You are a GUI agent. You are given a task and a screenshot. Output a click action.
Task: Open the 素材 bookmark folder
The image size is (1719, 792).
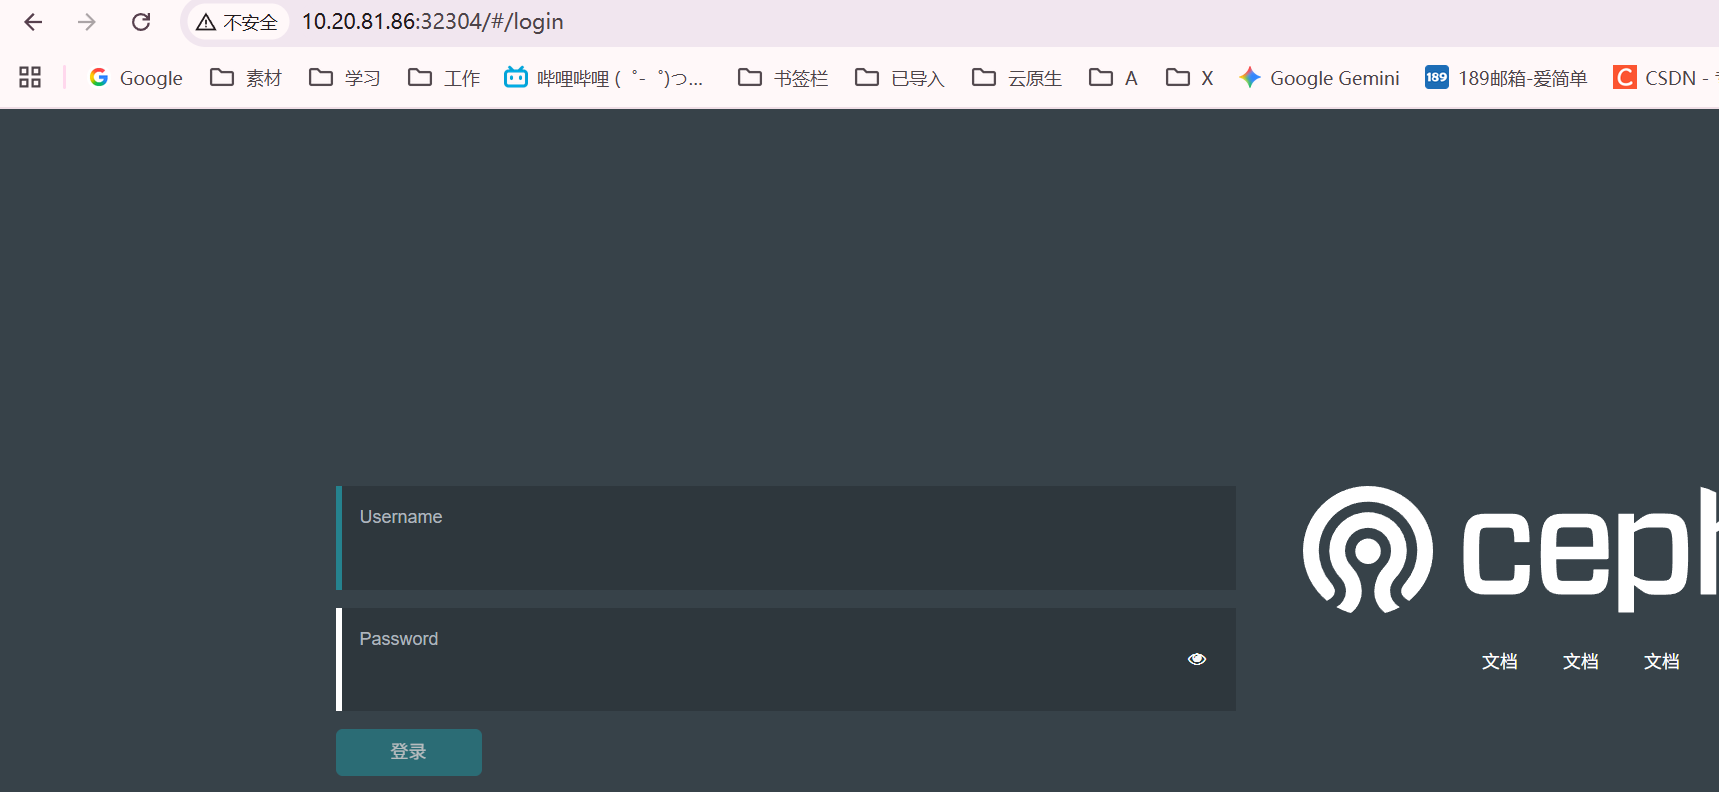pyautogui.click(x=246, y=78)
